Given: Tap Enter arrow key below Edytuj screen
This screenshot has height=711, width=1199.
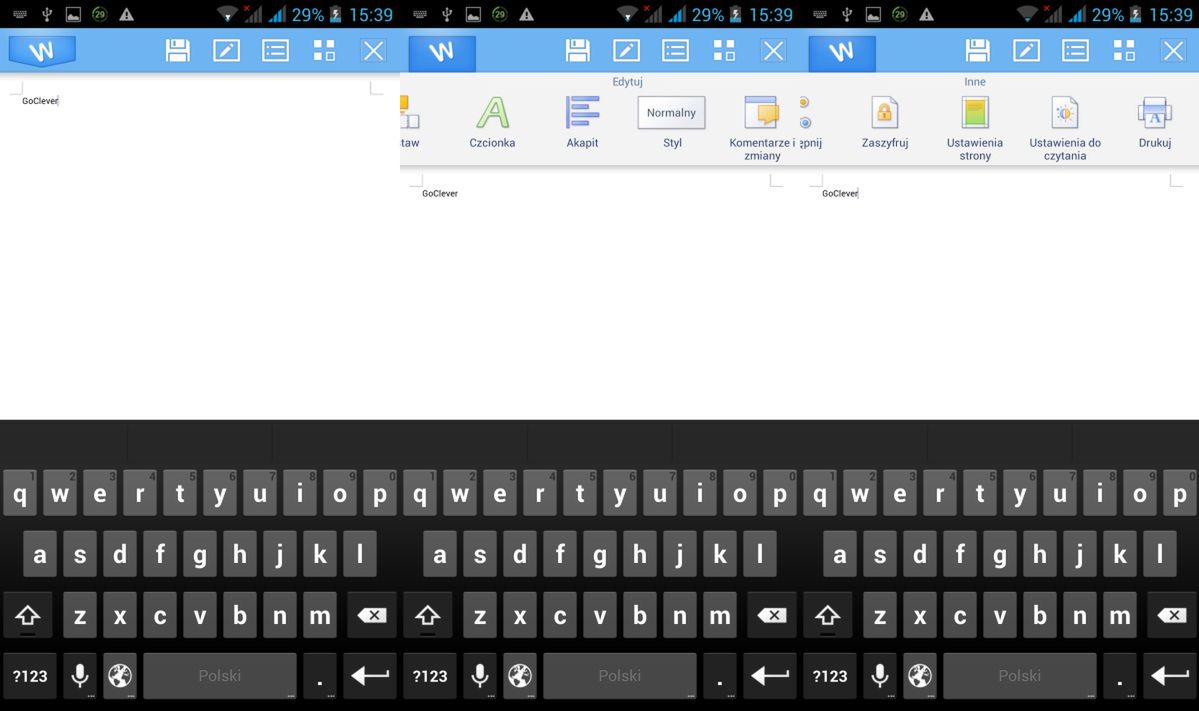Looking at the screenshot, I should pyautogui.click(x=770, y=676).
